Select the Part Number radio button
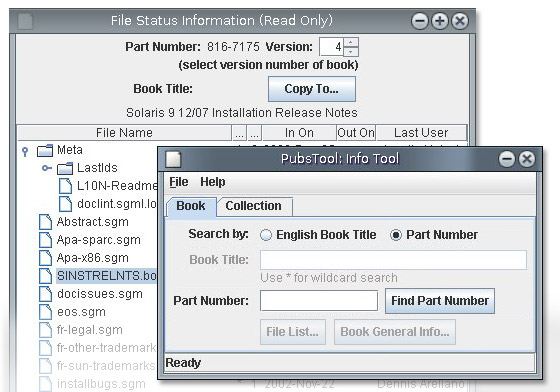 pos(396,235)
